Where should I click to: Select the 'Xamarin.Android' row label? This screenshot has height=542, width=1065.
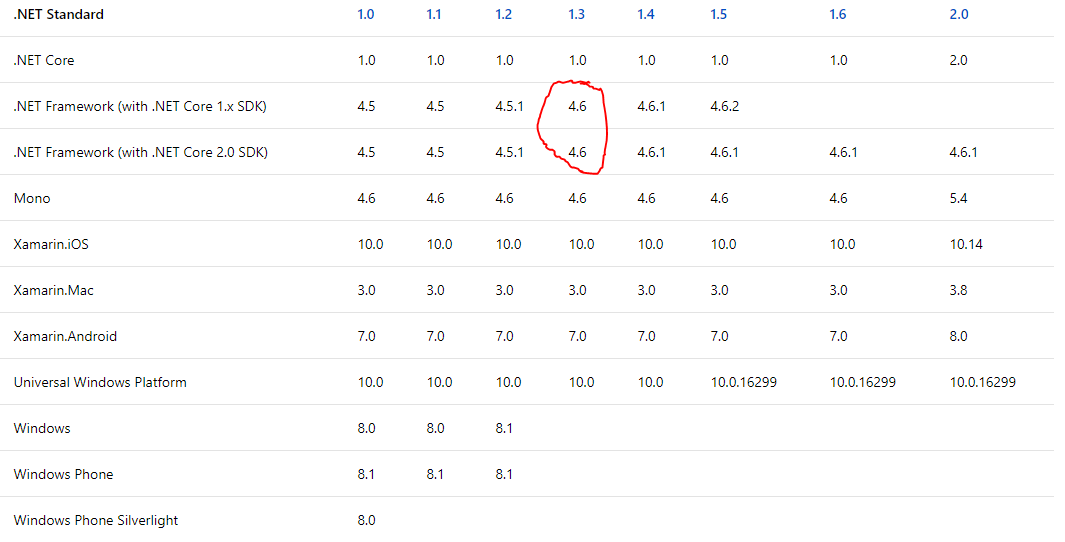pyautogui.click(x=65, y=337)
